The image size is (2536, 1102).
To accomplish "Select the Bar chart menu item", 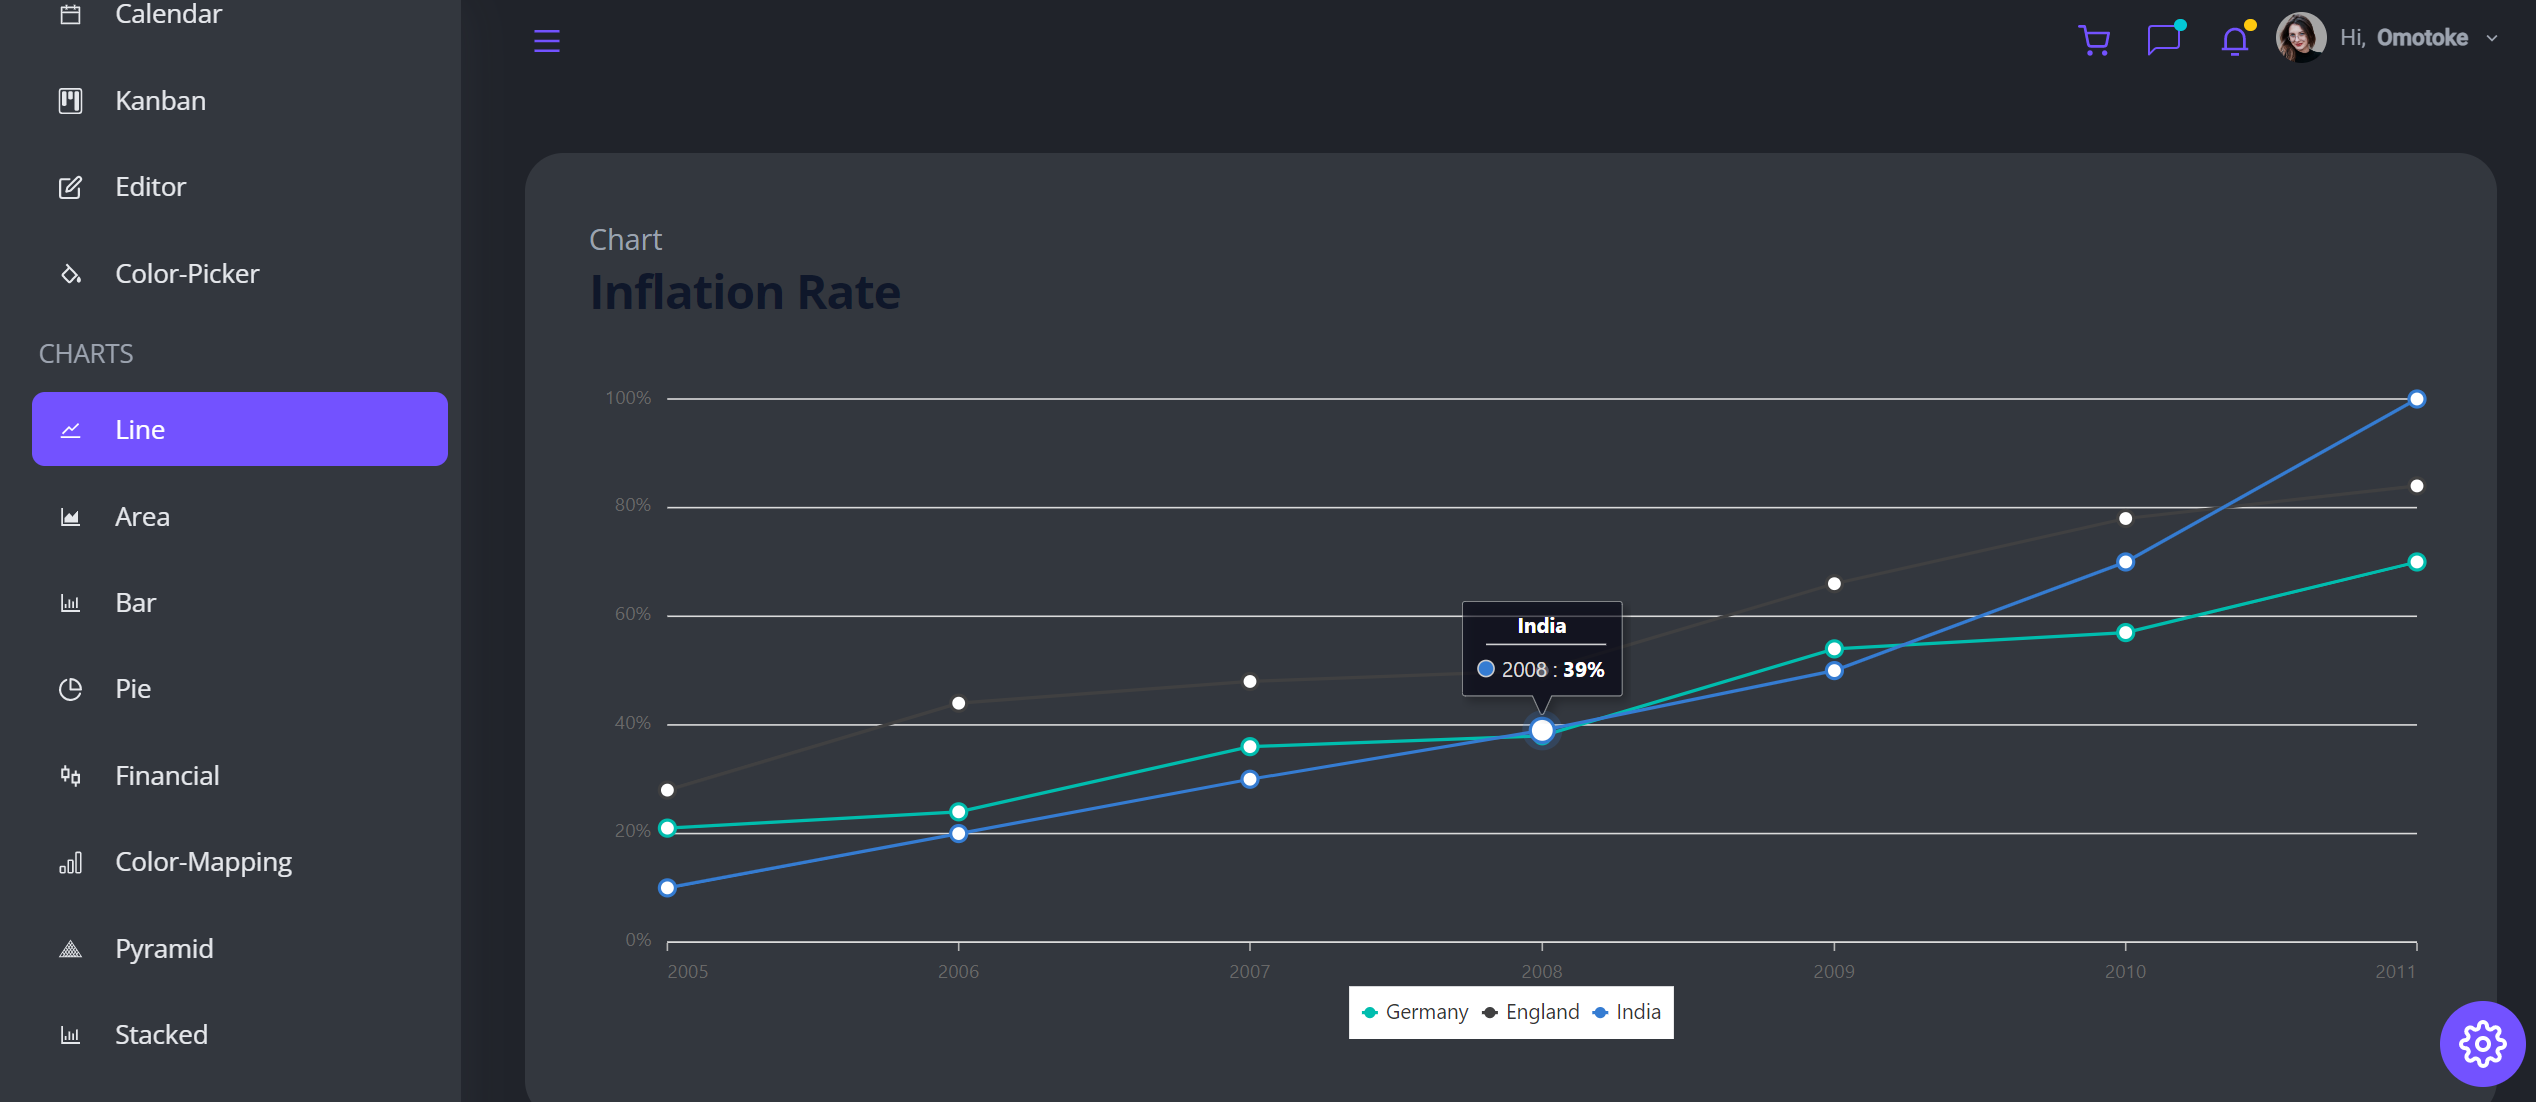I will pos(135,603).
